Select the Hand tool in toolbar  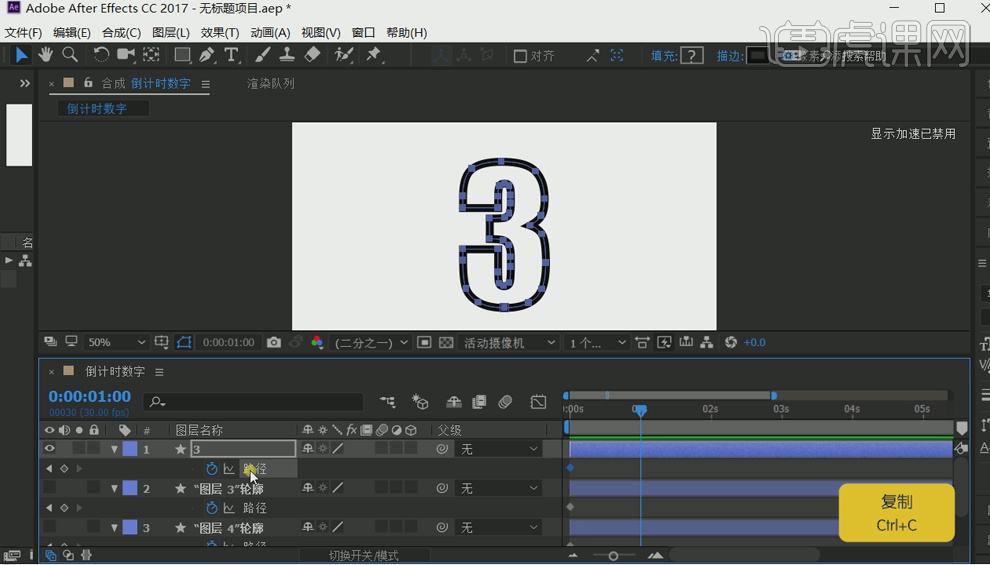click(45, 55)
